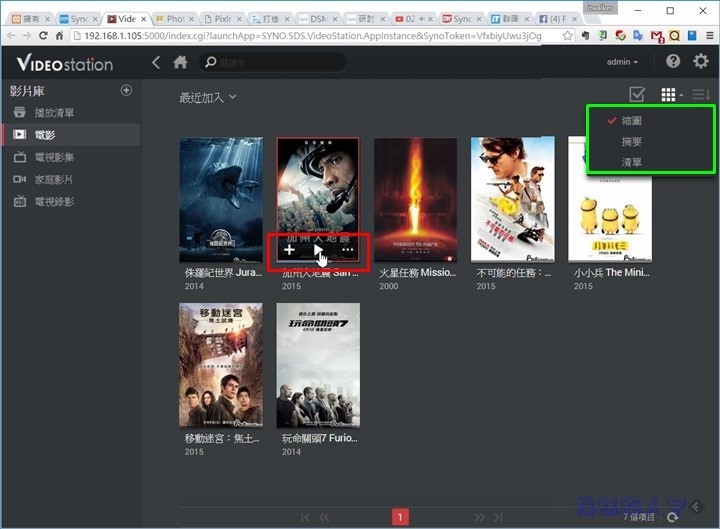Image resolution: width=720 pixels, height=529 pixels.
Task: Play the hovered San Andreas movie
Action: point(318,250)
